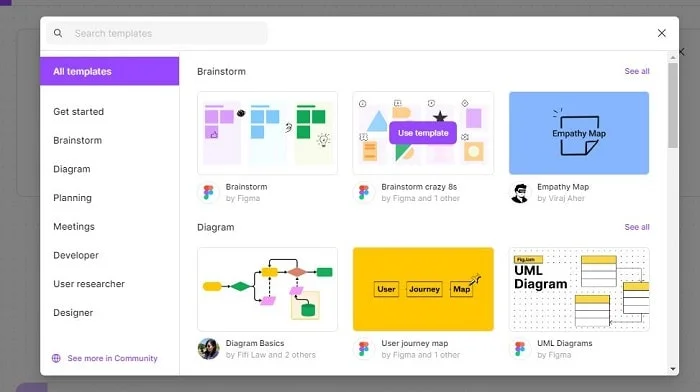Click 'by Viraj Aher' author text
Screen dimensions: 700x392
click(x=561, y=198)
